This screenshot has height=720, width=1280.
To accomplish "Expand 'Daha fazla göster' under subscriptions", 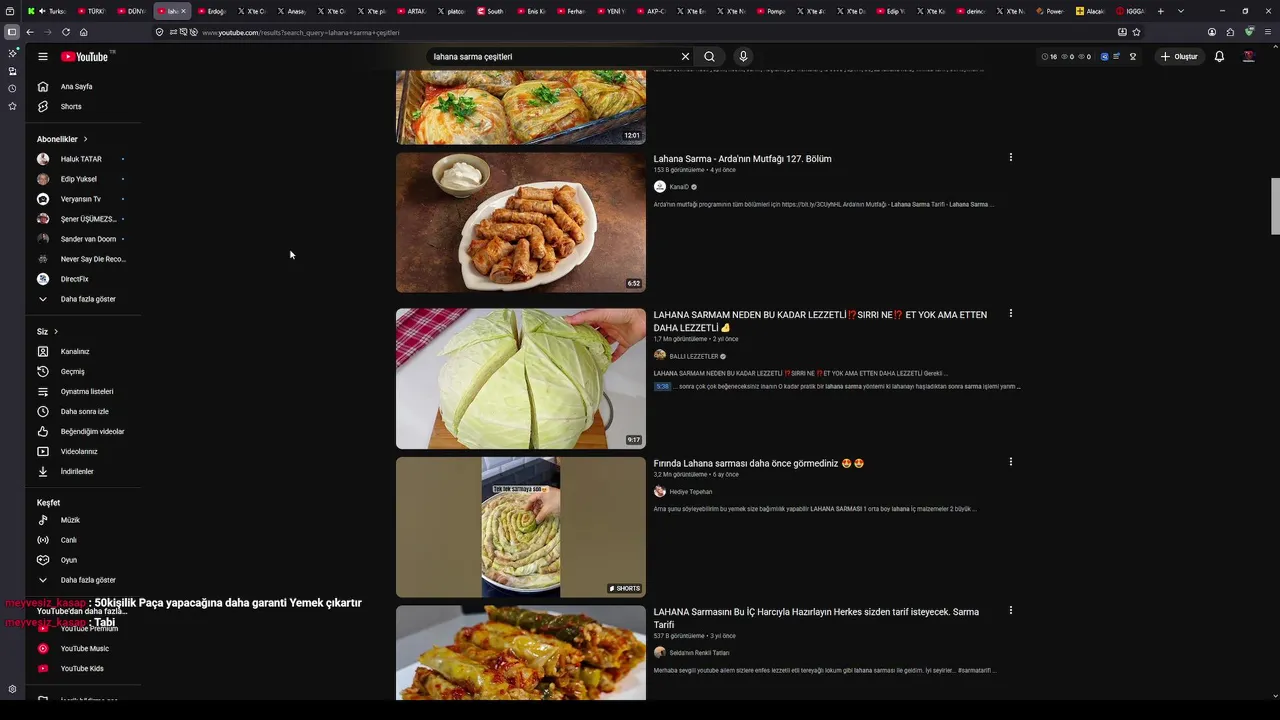I will [x=83, y=299].
